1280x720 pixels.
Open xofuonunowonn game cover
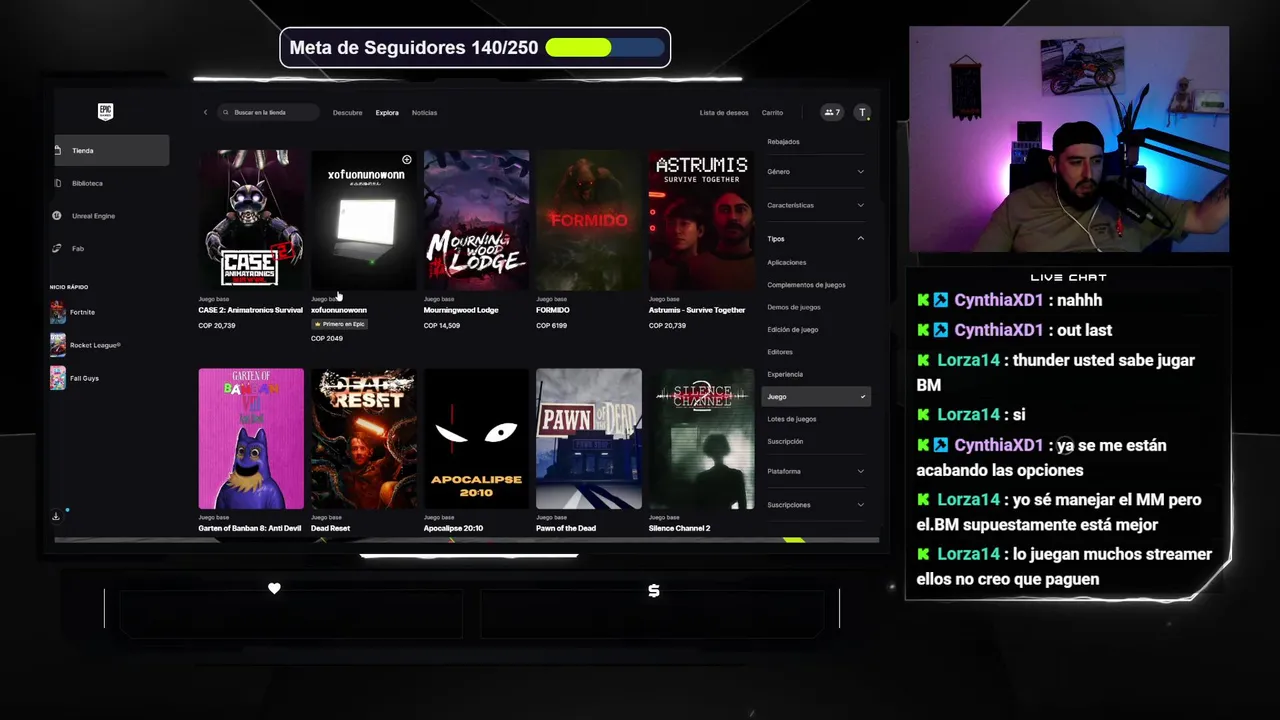364,220
